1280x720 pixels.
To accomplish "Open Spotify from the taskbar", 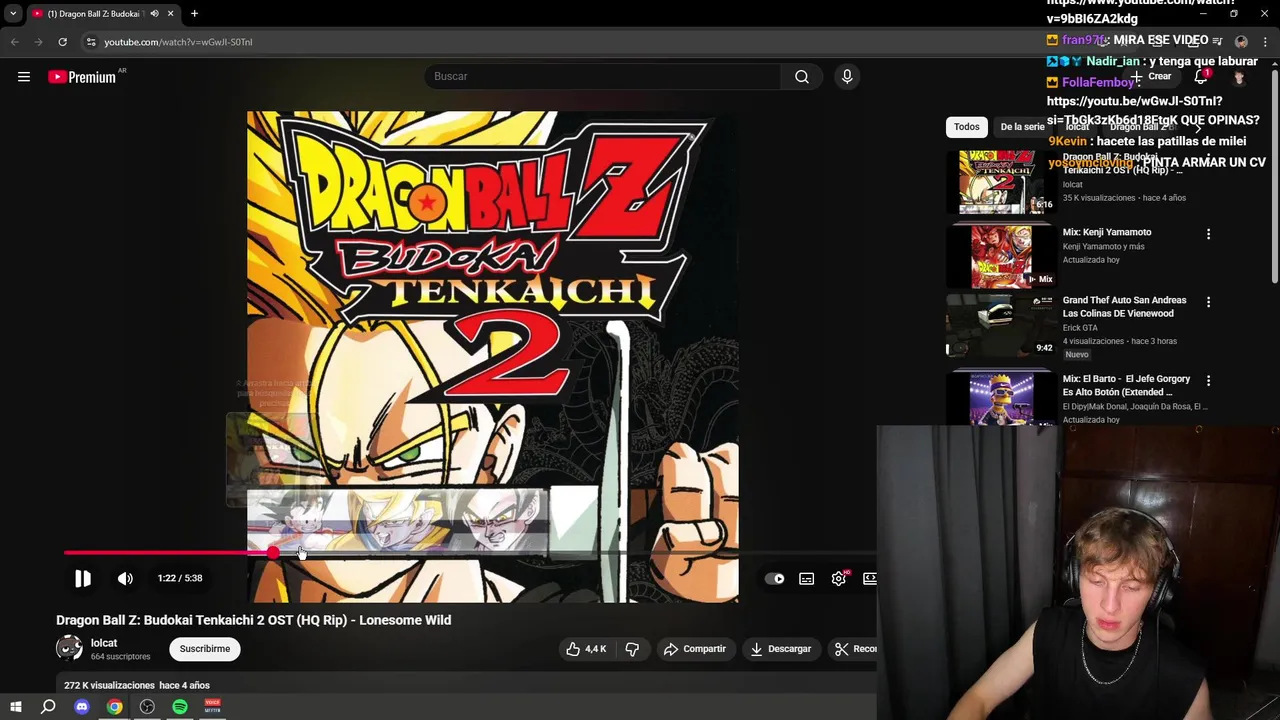I will click(180, 707).
